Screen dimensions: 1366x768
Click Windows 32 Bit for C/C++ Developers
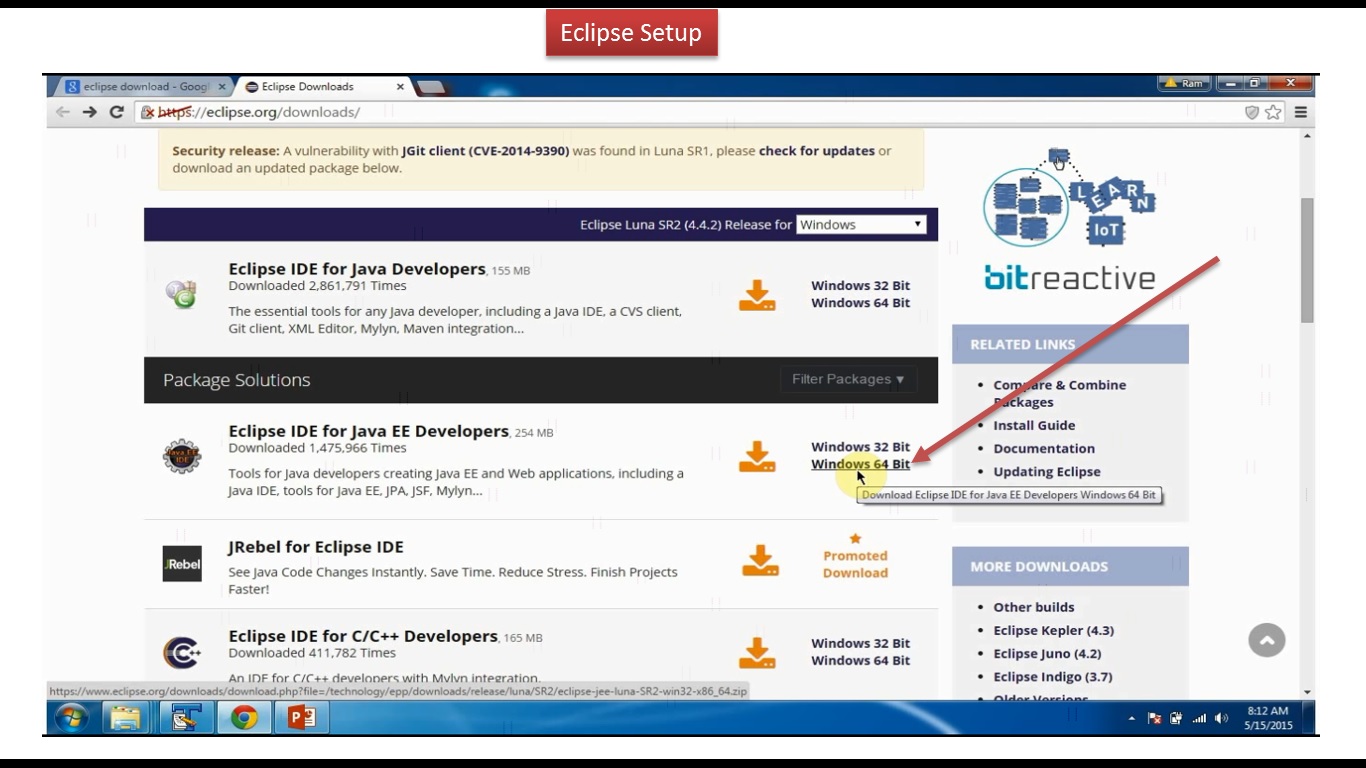860,643
